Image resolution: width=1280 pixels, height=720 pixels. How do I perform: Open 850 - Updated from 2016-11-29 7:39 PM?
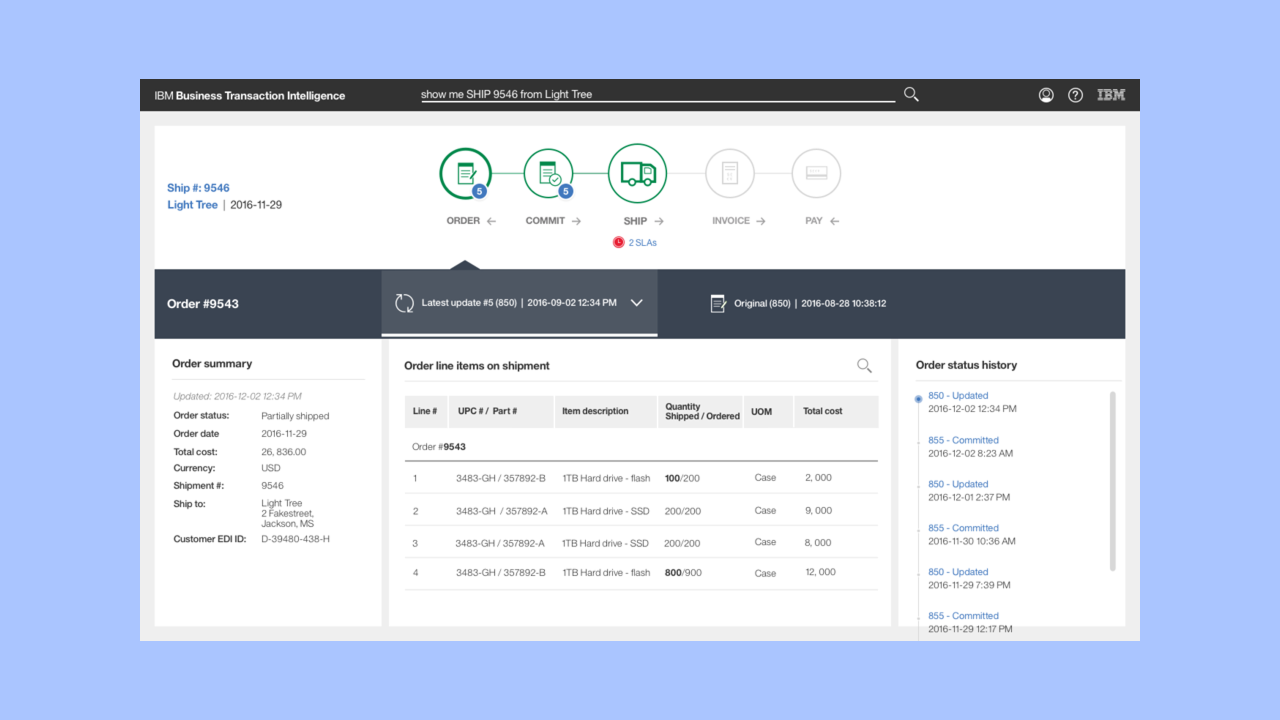[958, 572]
